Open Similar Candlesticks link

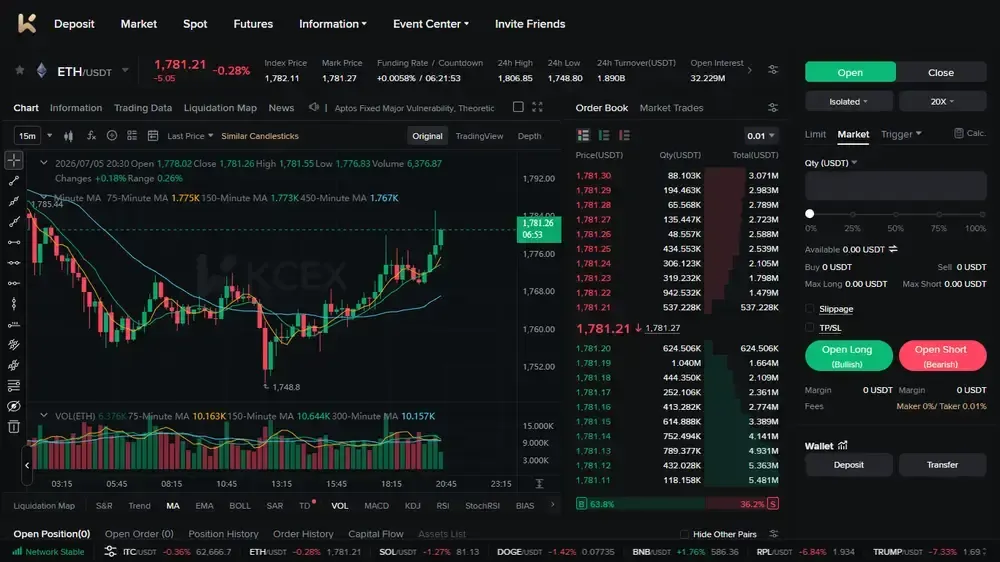(260, 136)
